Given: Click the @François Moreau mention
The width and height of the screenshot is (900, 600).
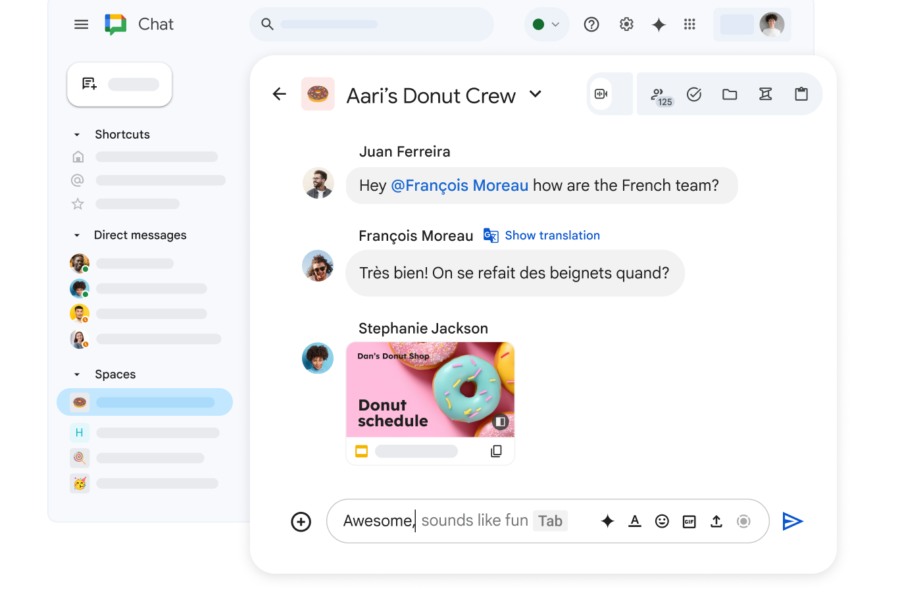Looking at the screenshot, I should coord(459,185).
